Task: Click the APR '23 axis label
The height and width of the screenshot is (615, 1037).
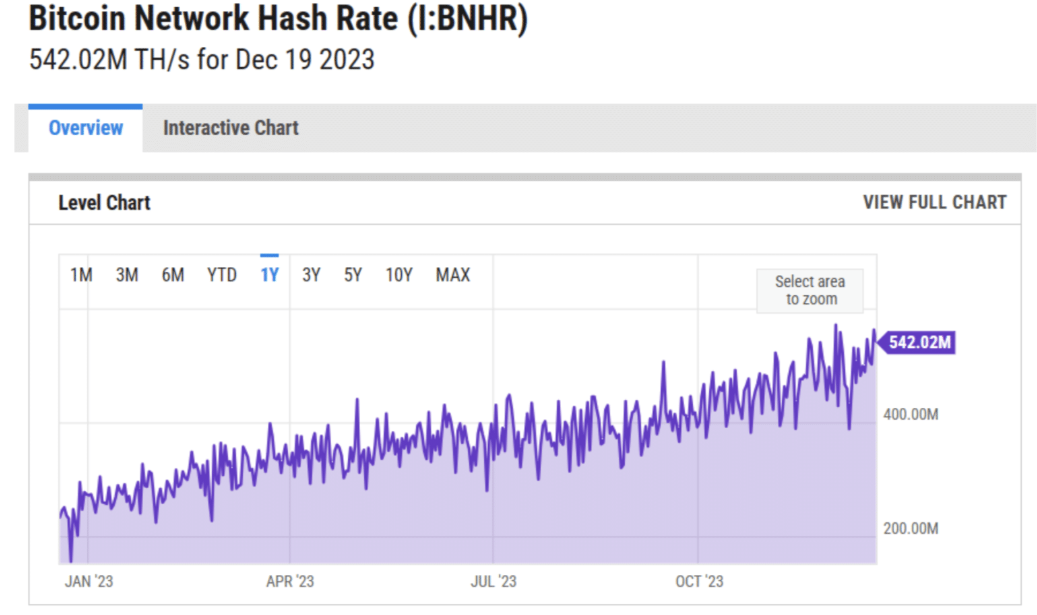Action: point(290,581)
